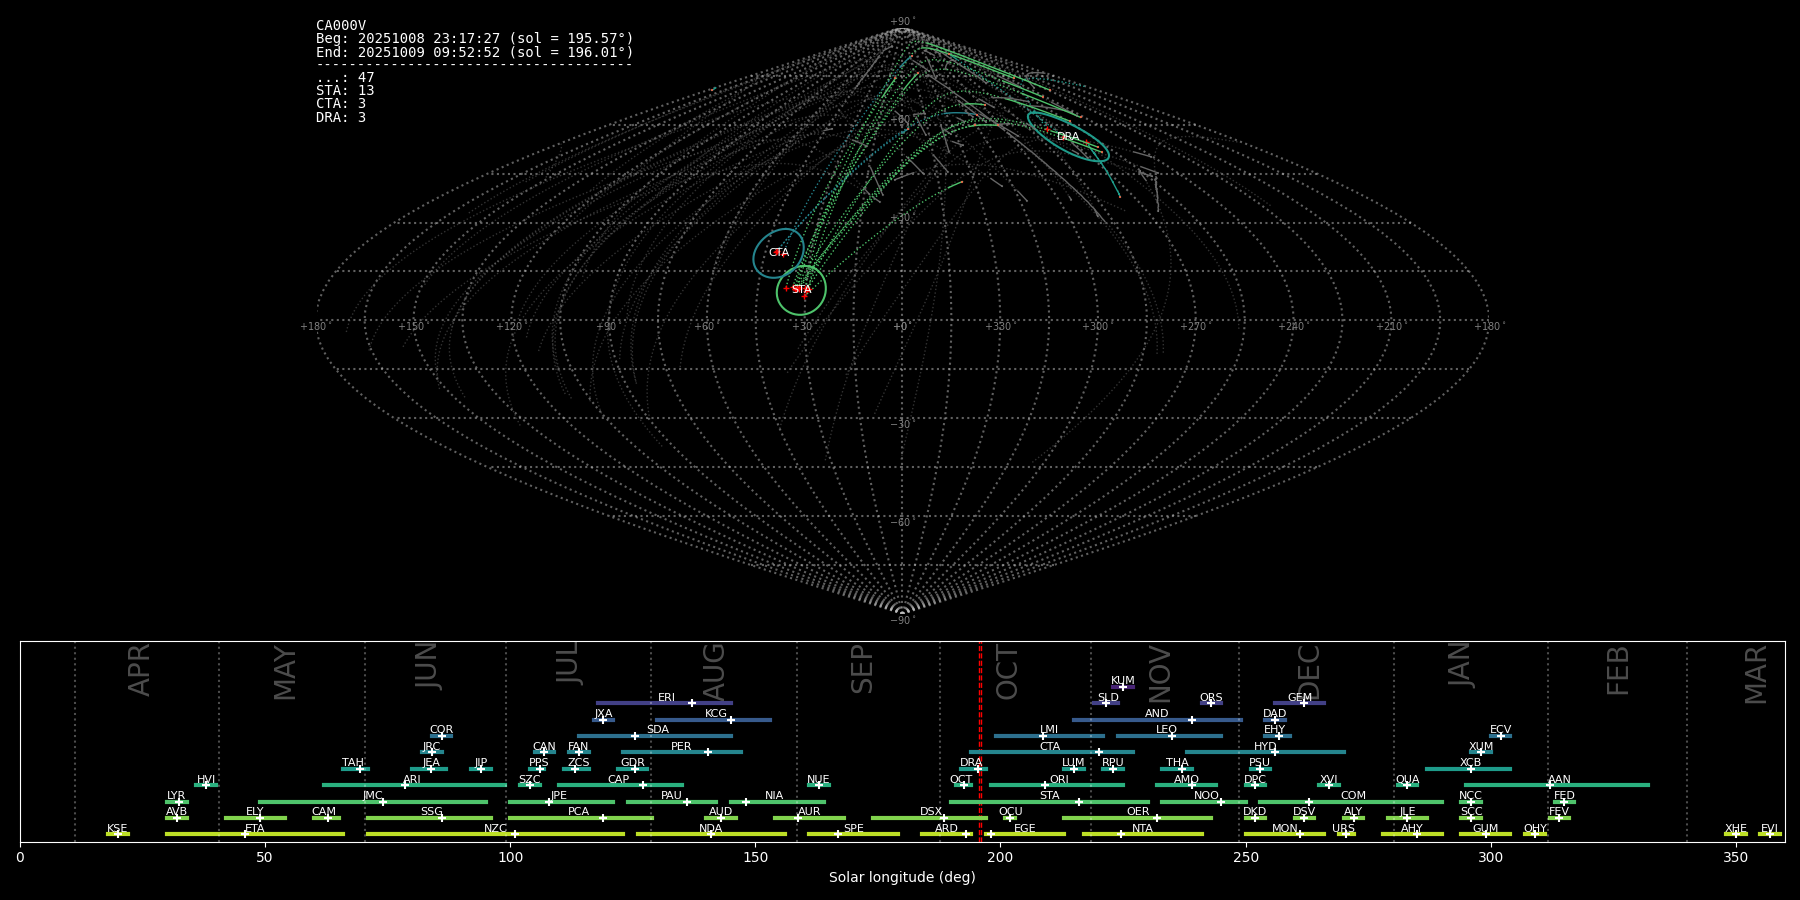The image size is (1800, 900).
Task: Click the AUG month label
Action: tap(714, 672)
